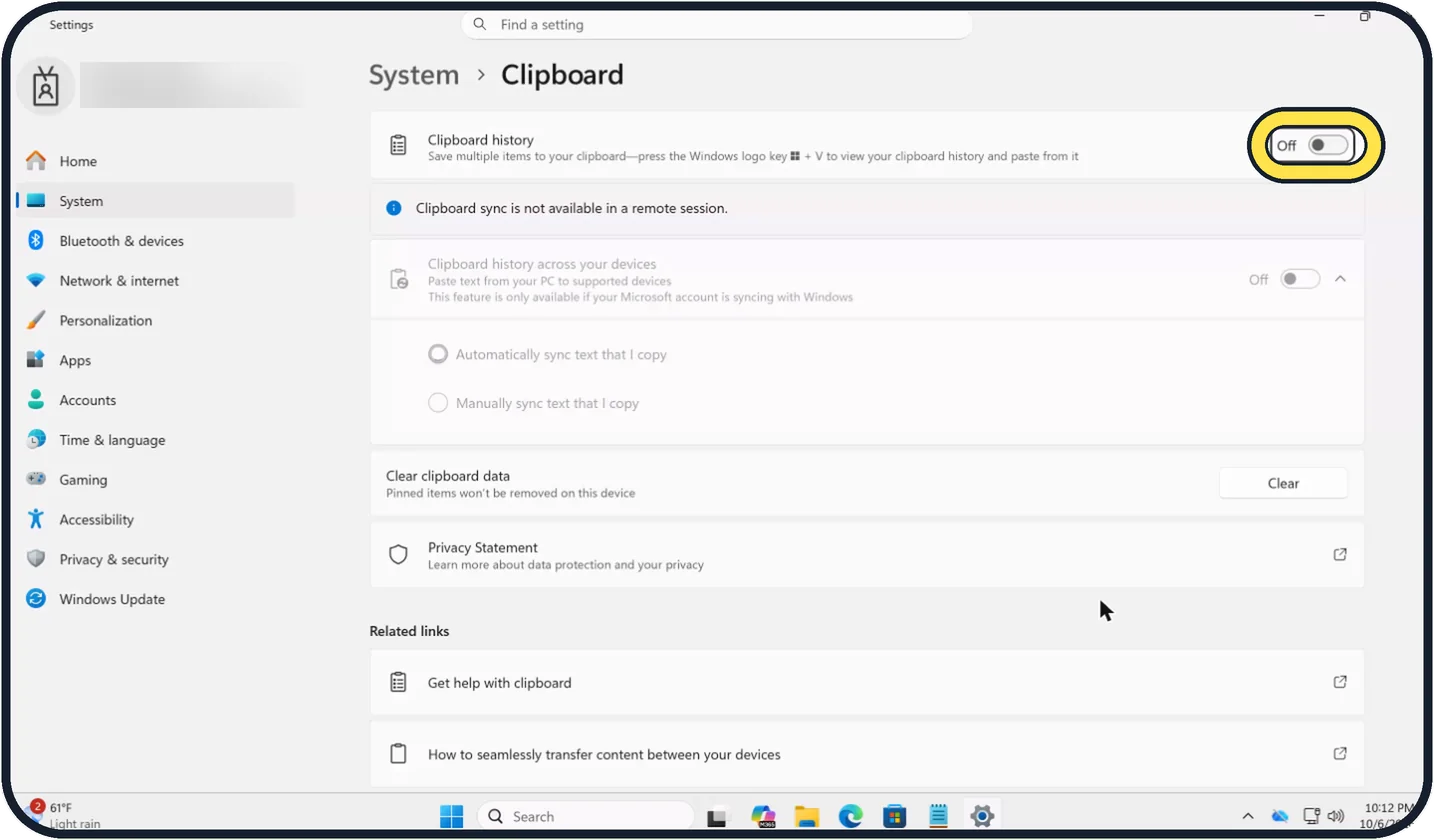
Task: Click the volume speaker tray icon
Action: point(1337,816)
